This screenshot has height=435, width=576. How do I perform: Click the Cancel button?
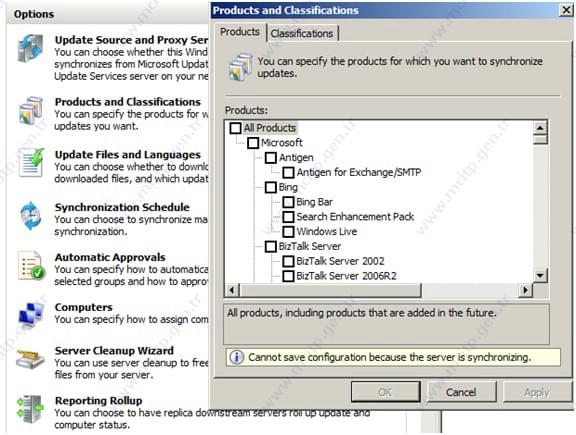461,392
